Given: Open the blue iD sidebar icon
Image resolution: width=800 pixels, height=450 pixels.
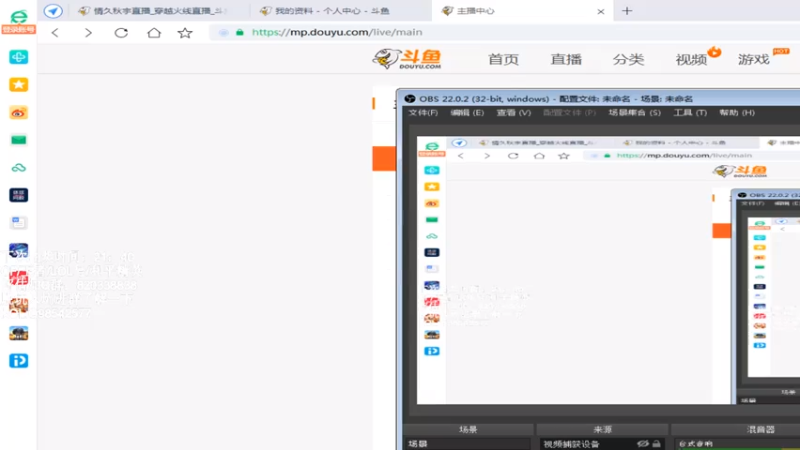Looking at the screenshot, I should tap(18, 361).
